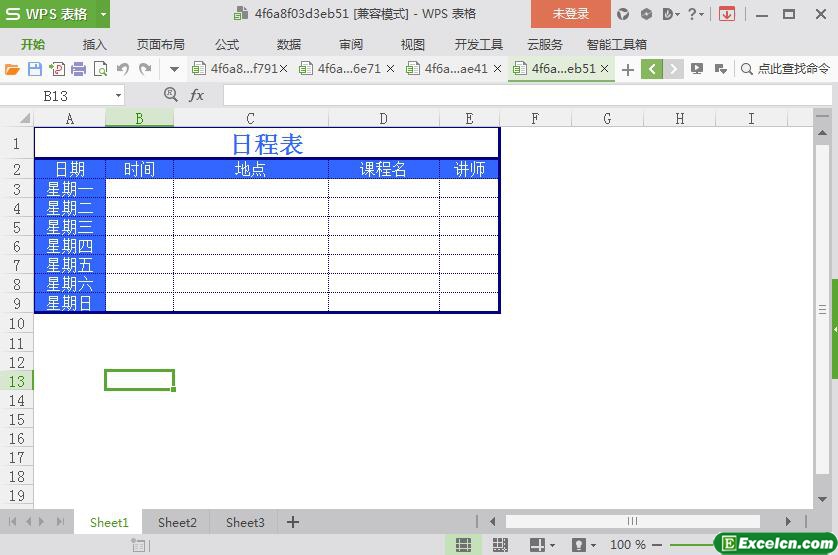The width and height of the screenshot is (838, 555).
Task: Select the 星期三 cell
Action: pyautogui.click(x=69, y=227)
